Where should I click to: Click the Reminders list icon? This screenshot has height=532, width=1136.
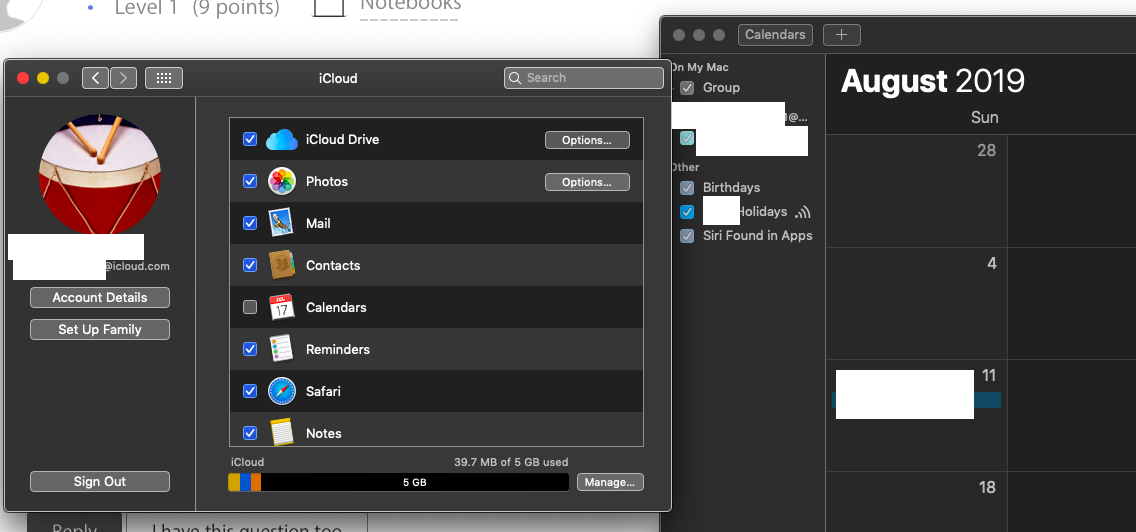281,349
